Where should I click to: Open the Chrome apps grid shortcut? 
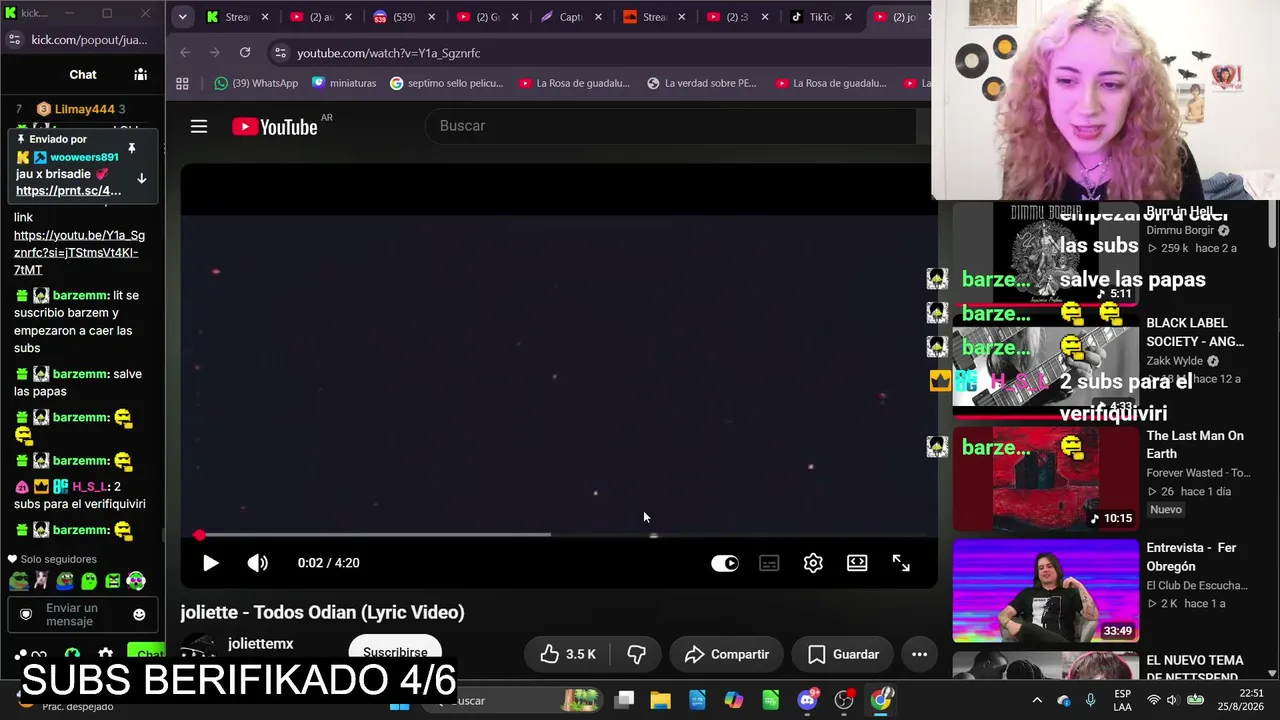pos(182,83)
